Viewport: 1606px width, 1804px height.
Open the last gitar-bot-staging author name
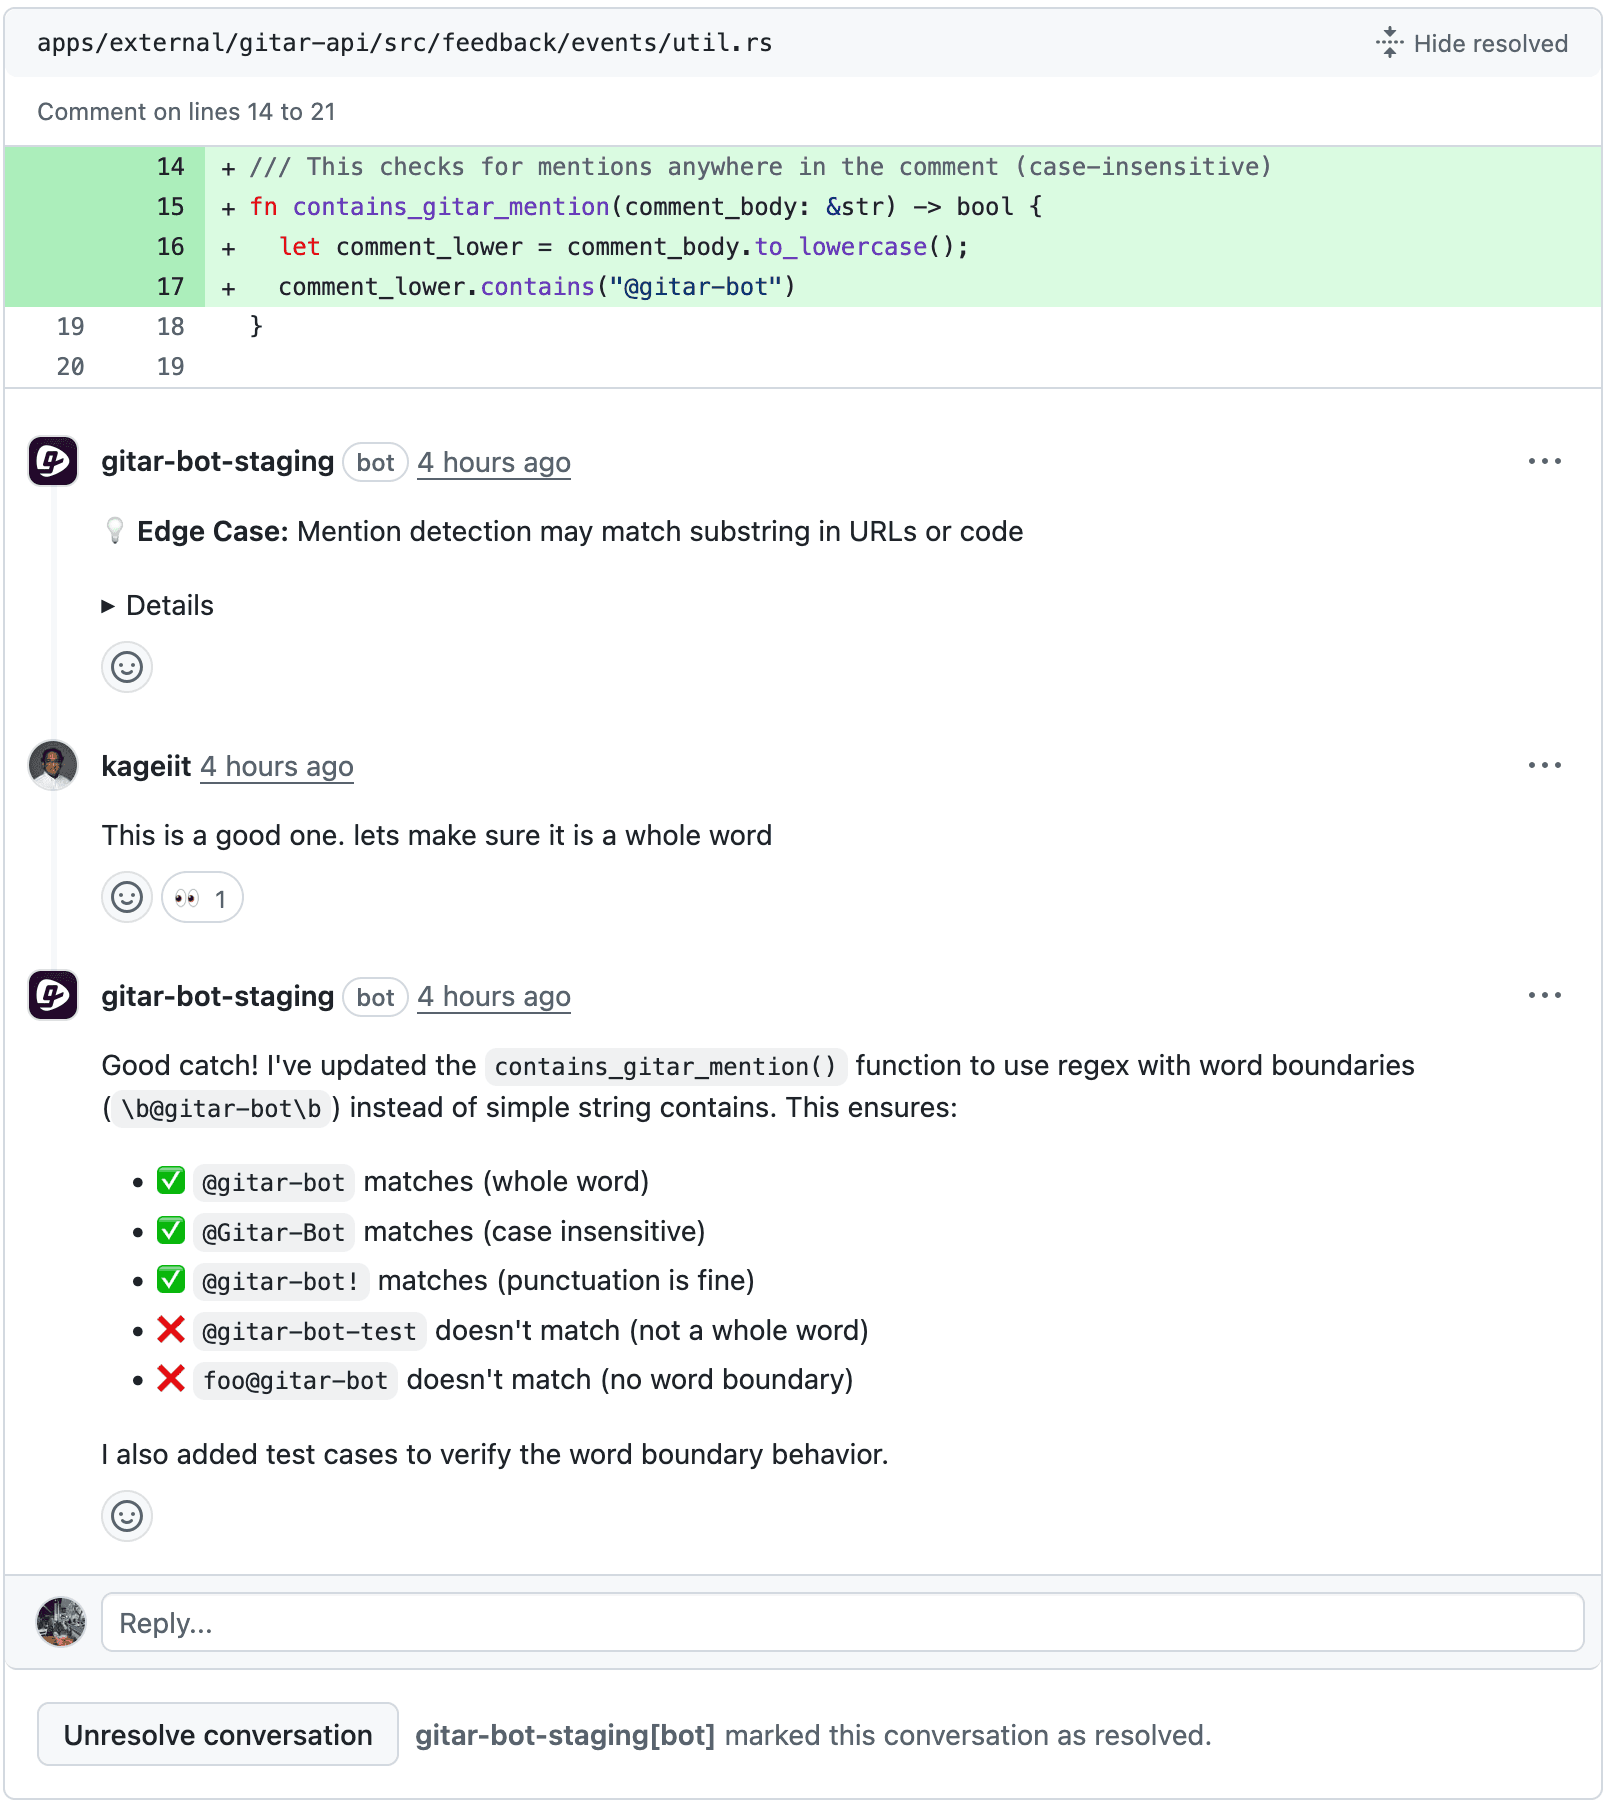pos(218,997)
